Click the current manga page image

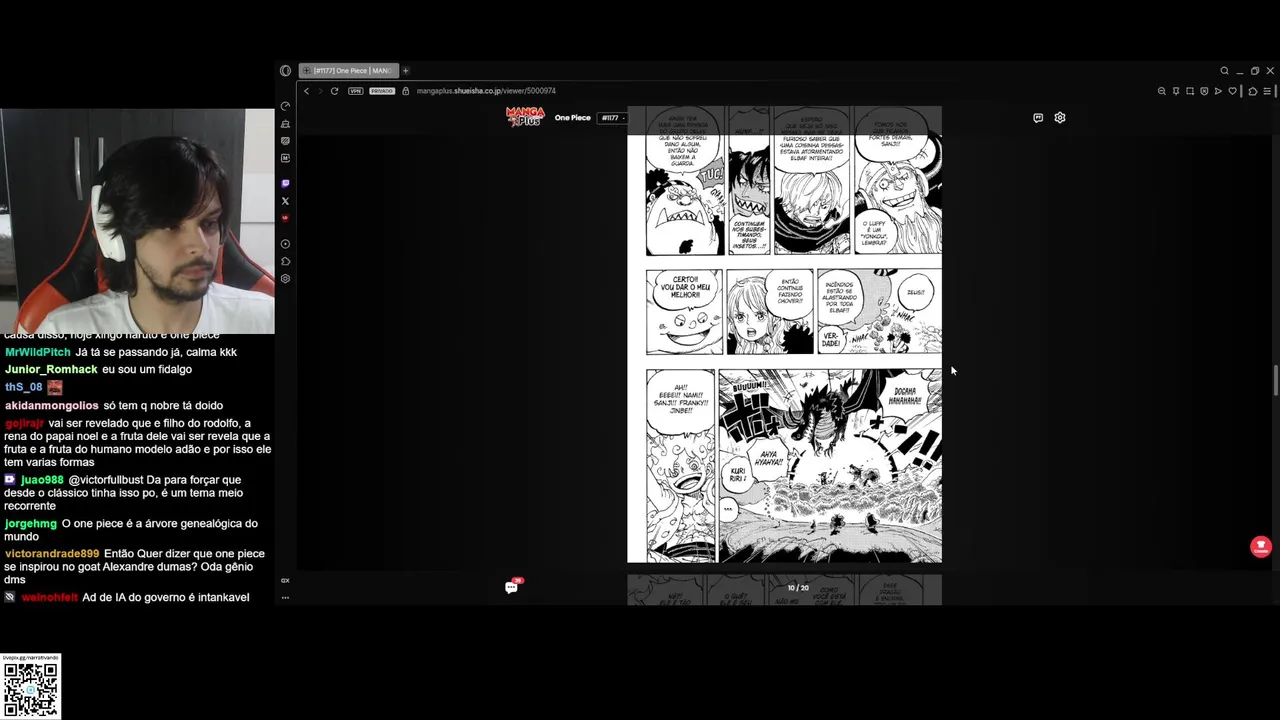[x=784, y=335]
